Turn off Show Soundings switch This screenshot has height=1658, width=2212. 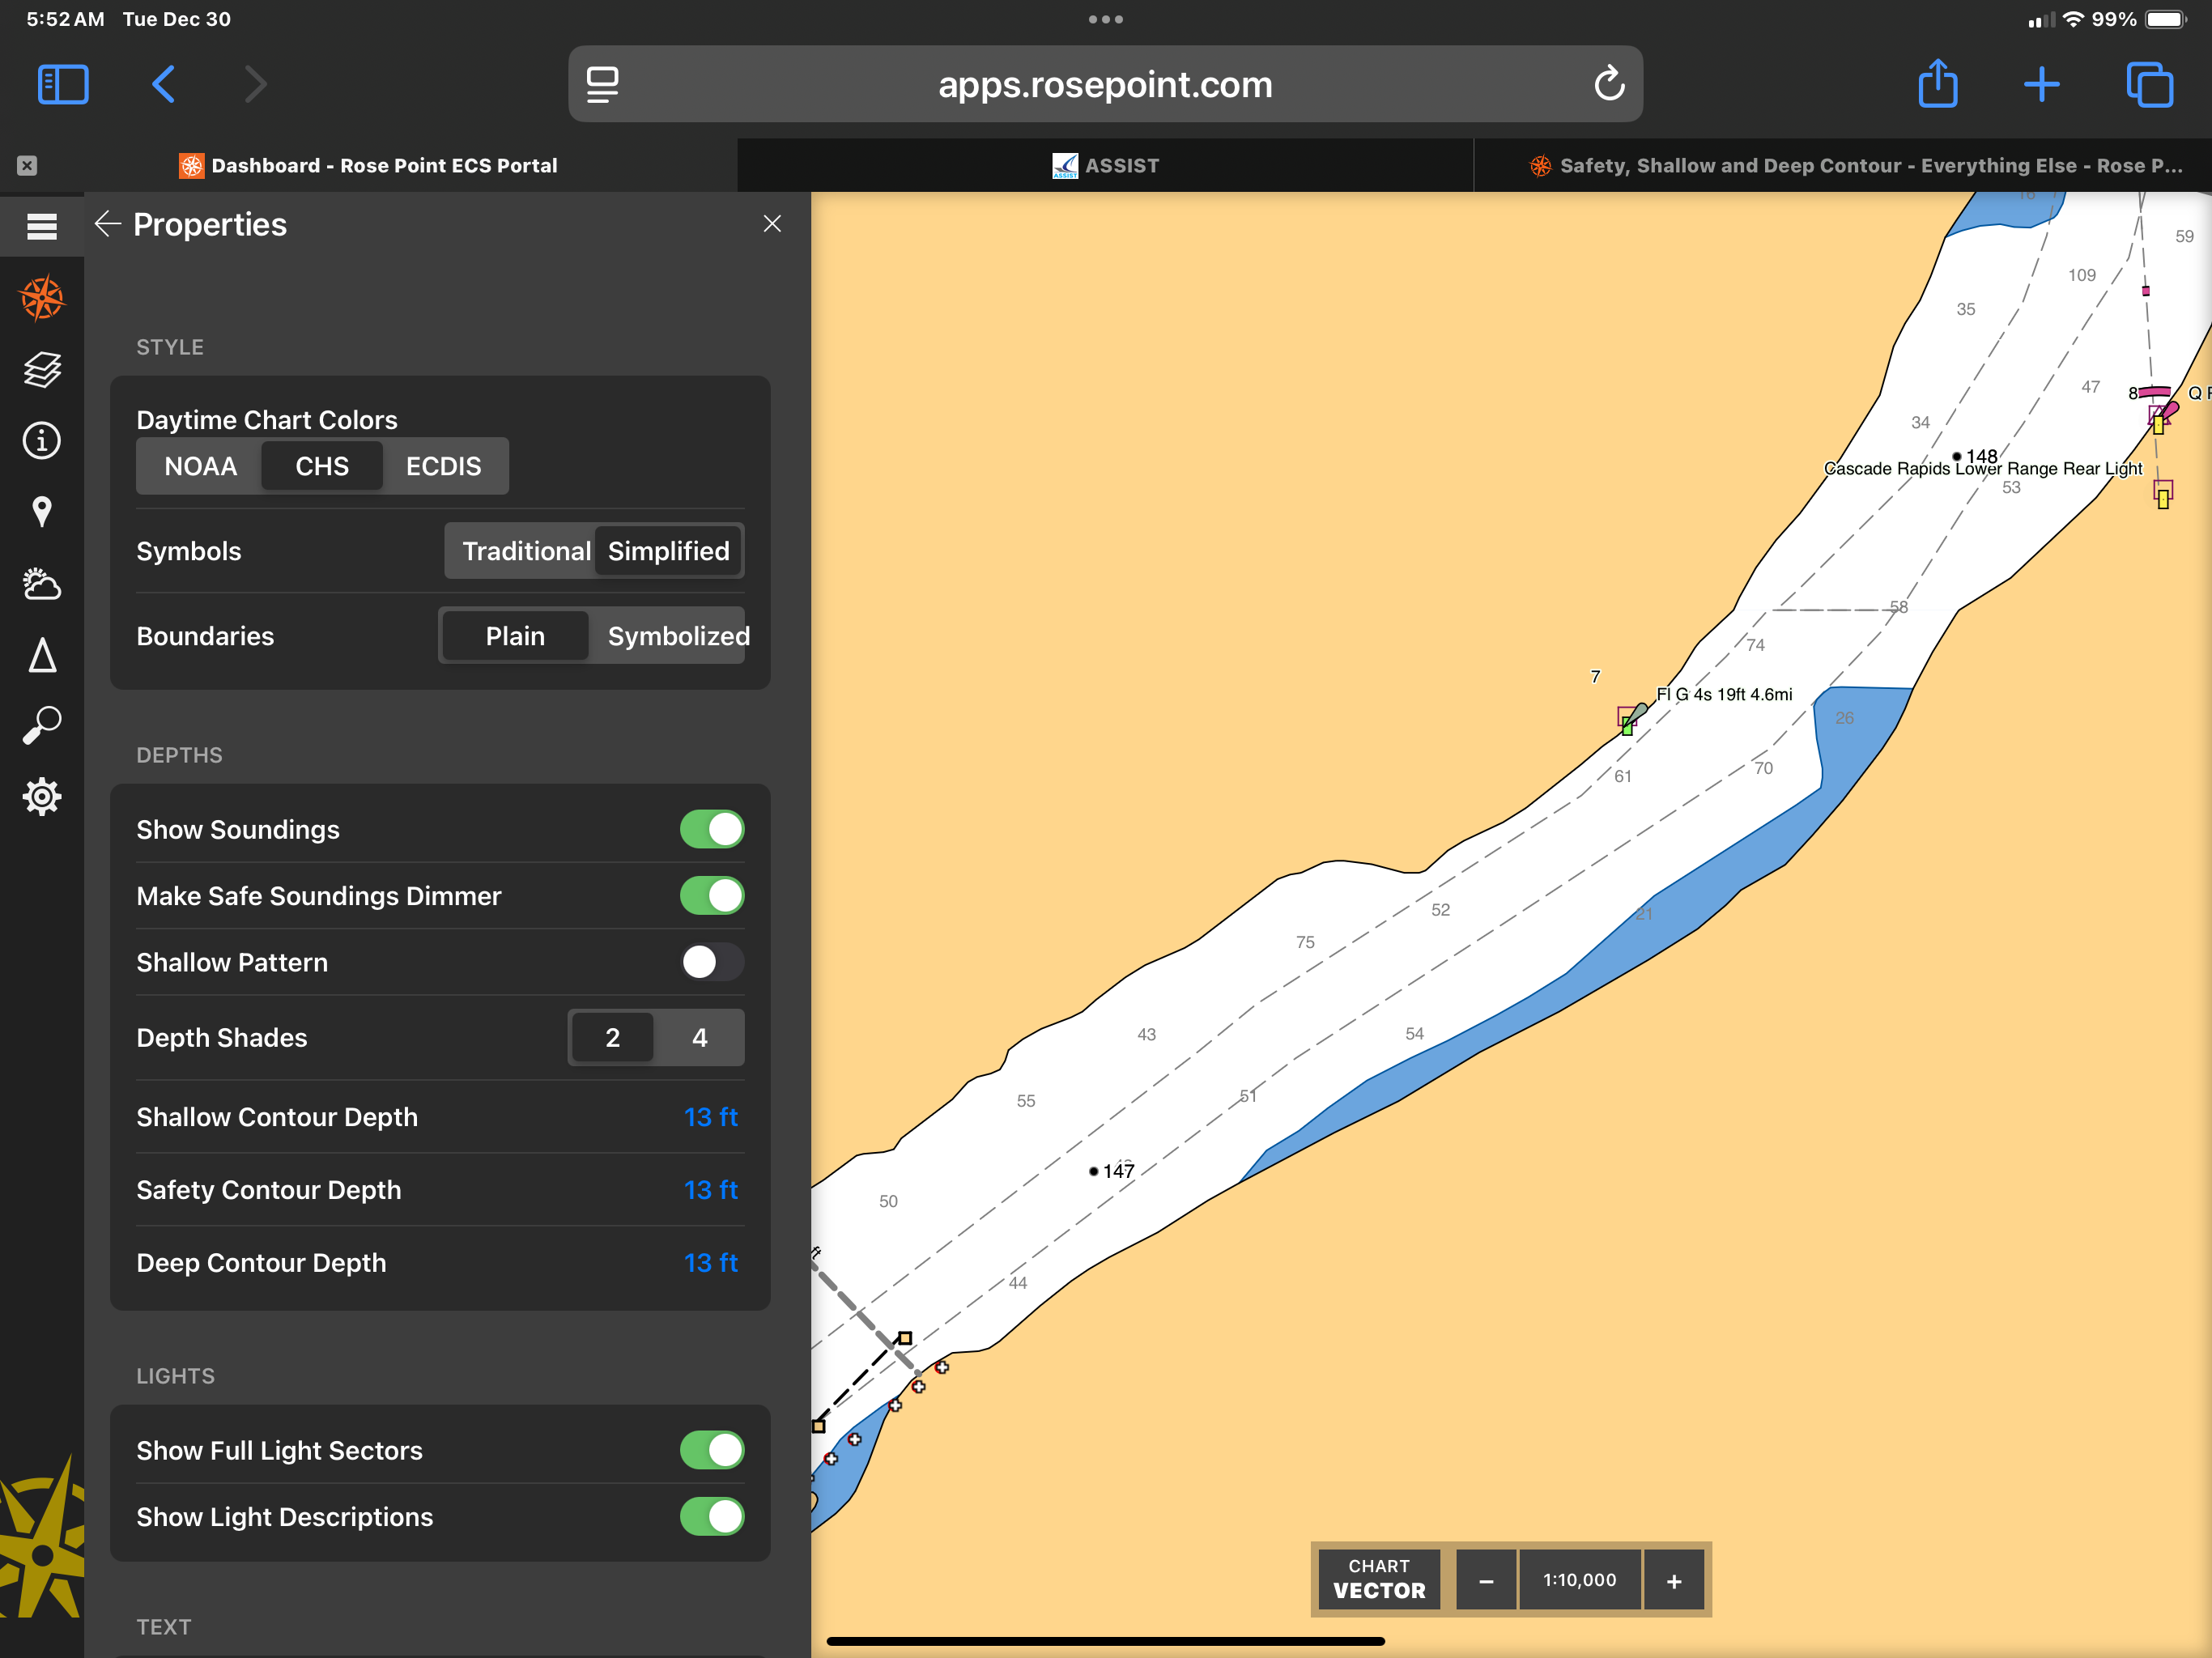(x=711, y=829)
